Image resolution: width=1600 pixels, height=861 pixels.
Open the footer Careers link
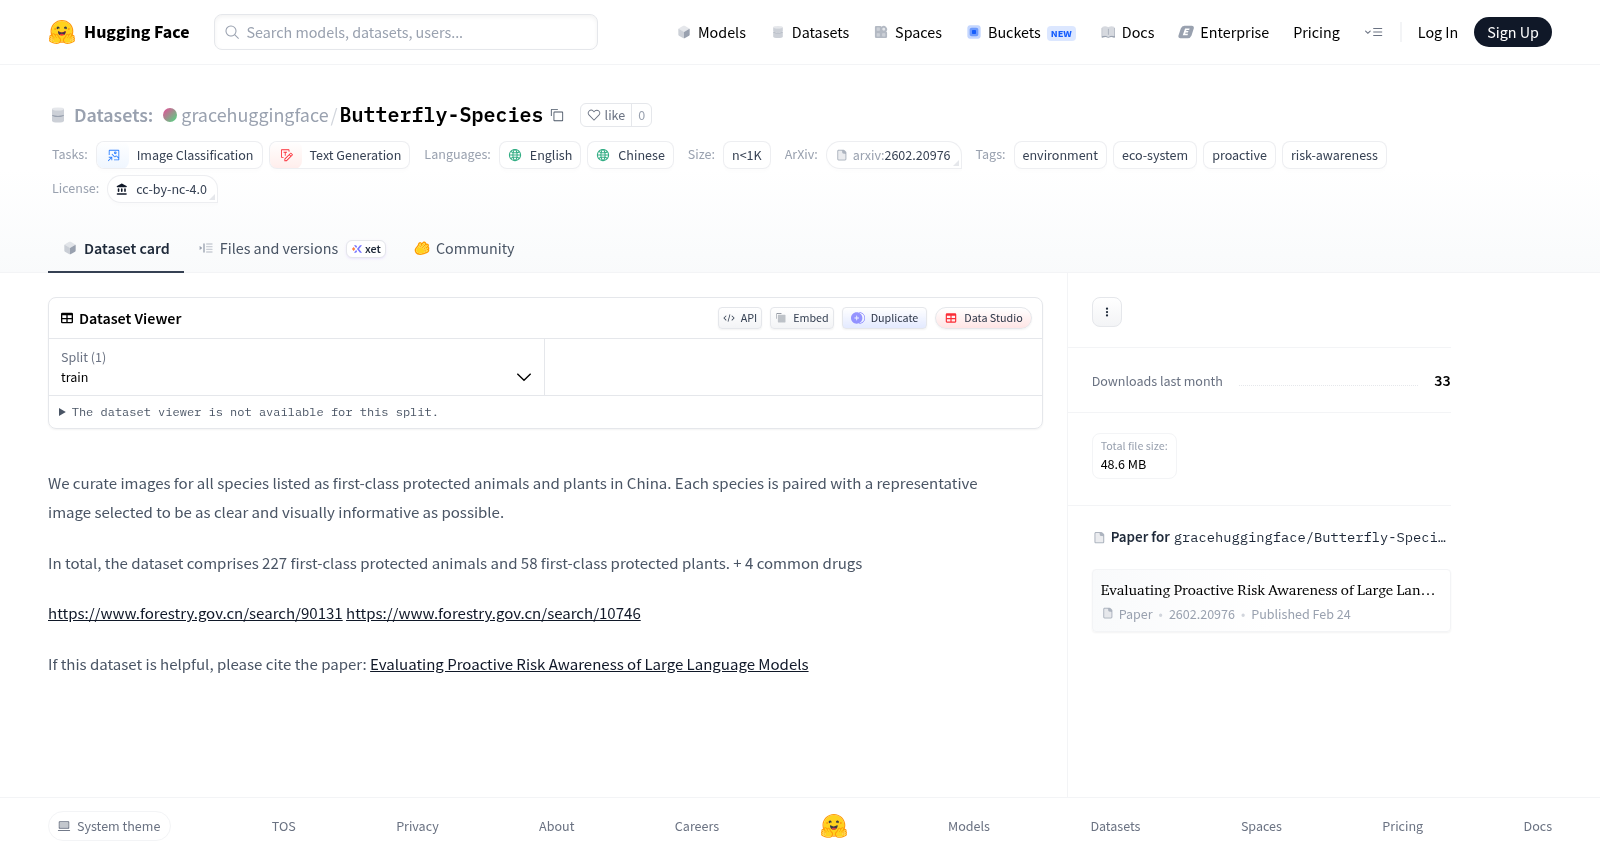pos(697,826)
